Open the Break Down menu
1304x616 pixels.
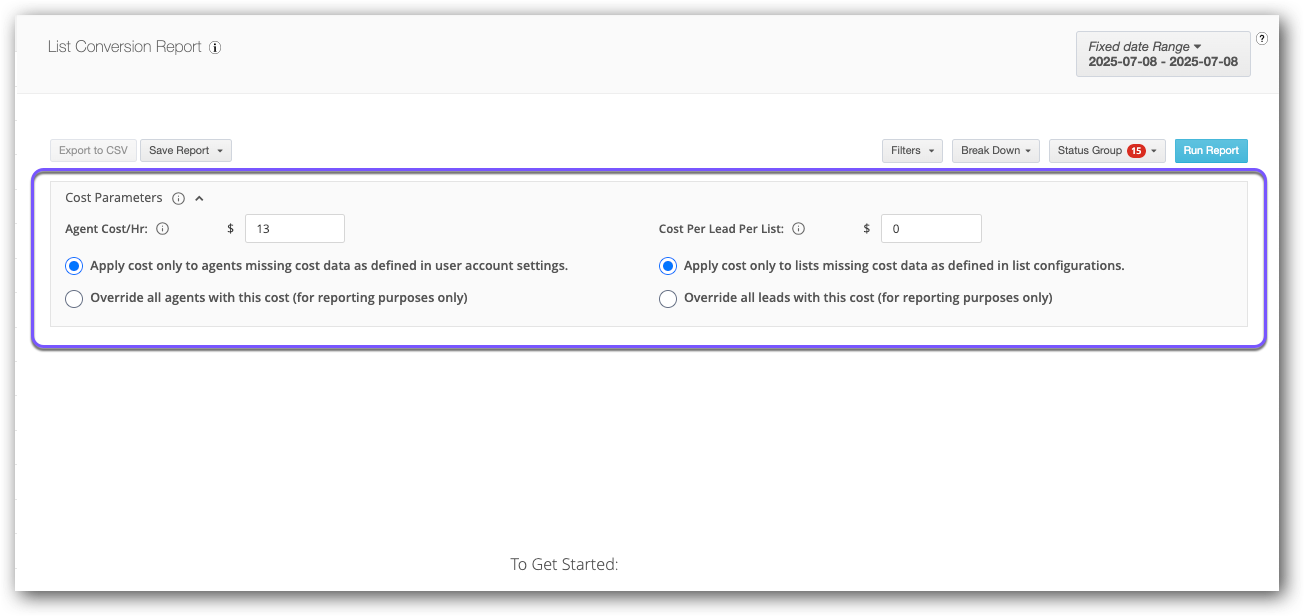[x=995, y=151]
